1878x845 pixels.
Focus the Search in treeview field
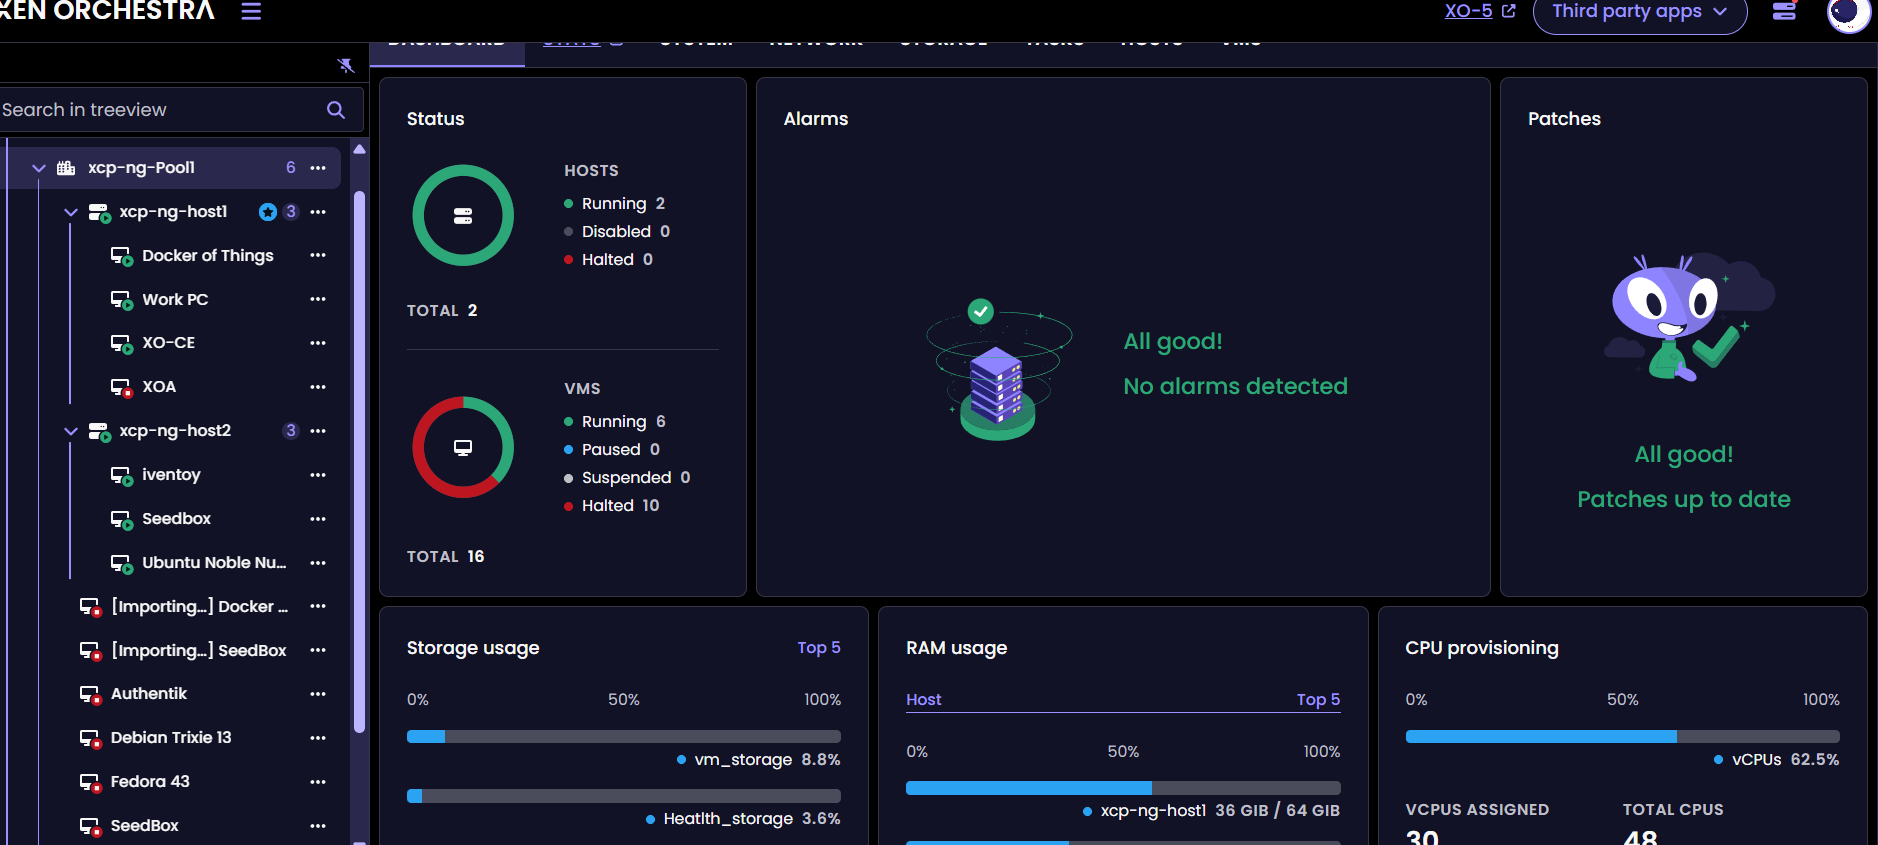160,110
